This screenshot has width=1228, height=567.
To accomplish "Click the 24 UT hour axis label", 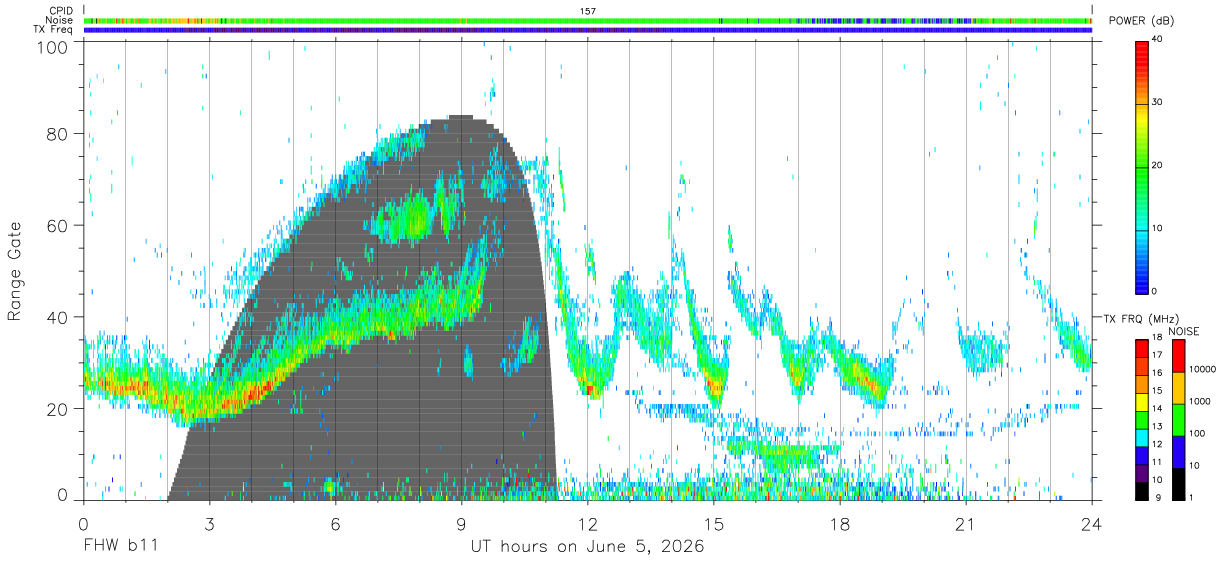I will pos(1092,525).
